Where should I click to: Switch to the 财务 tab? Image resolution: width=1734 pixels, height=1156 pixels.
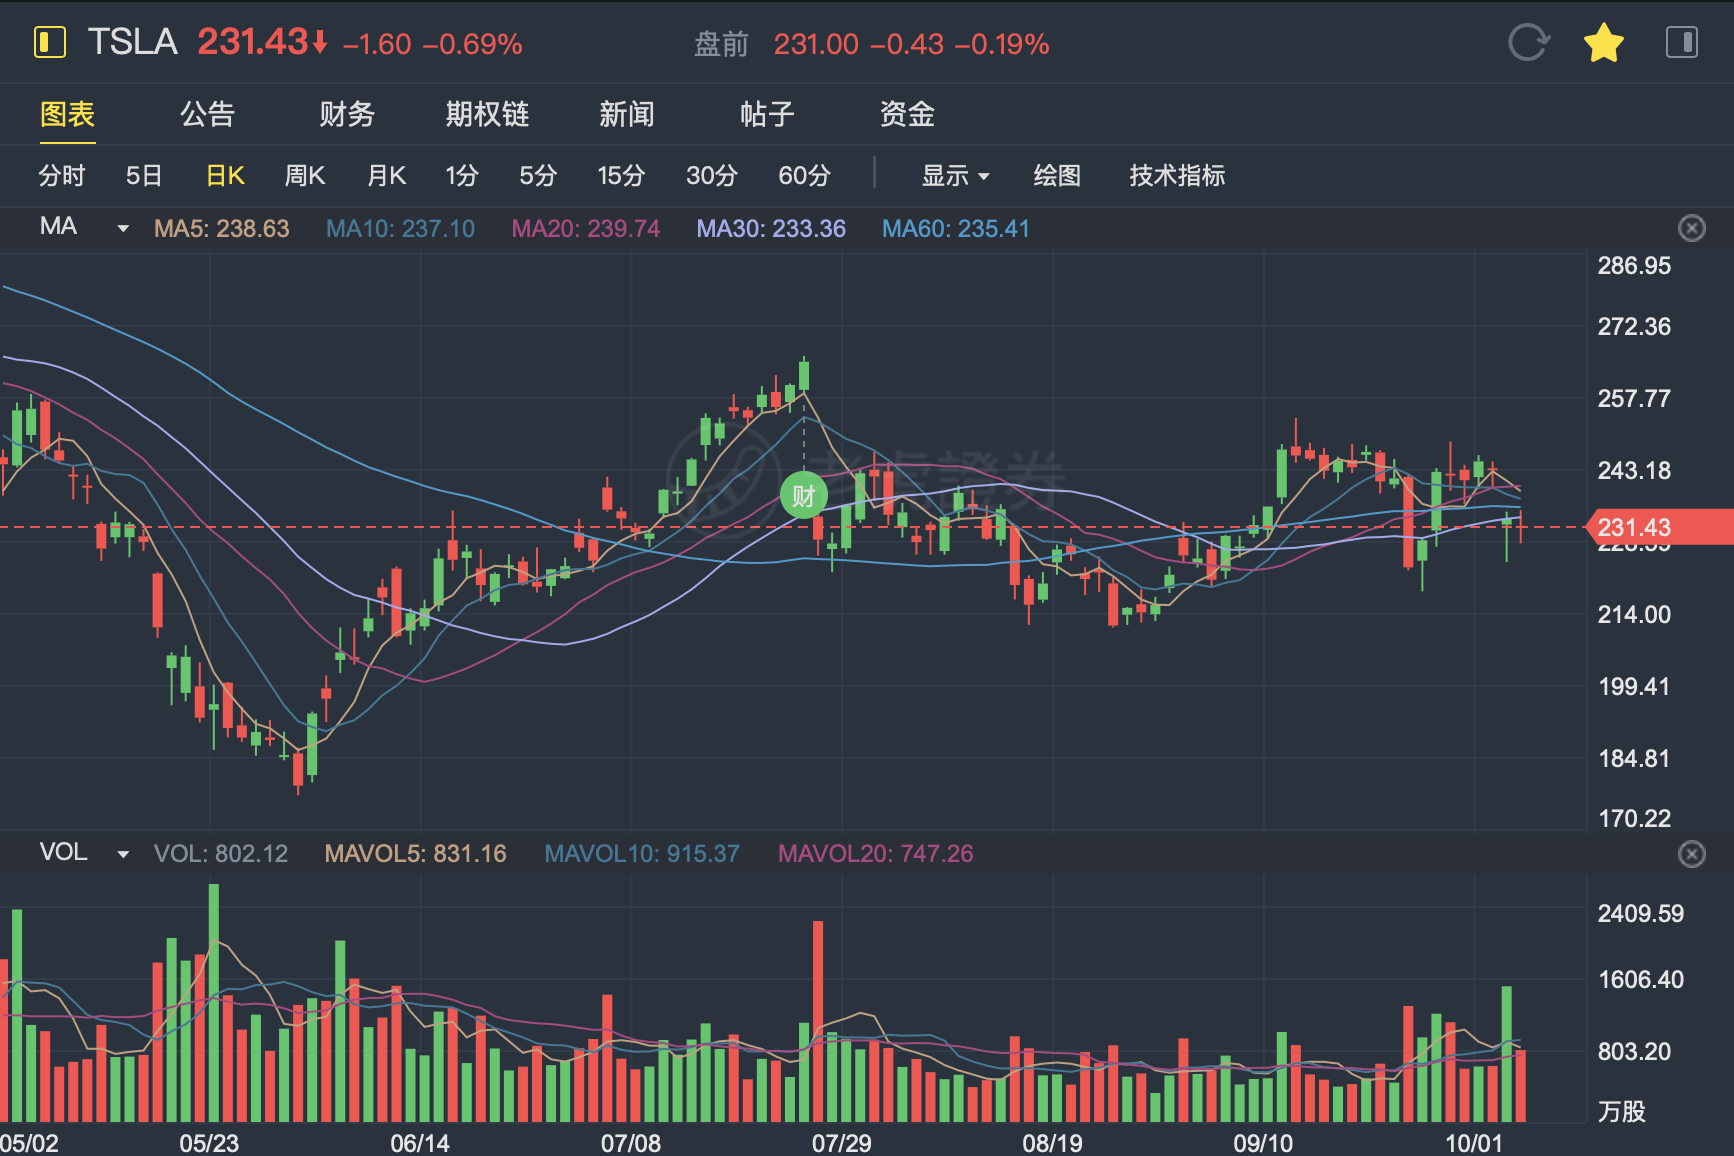point(347,114)
